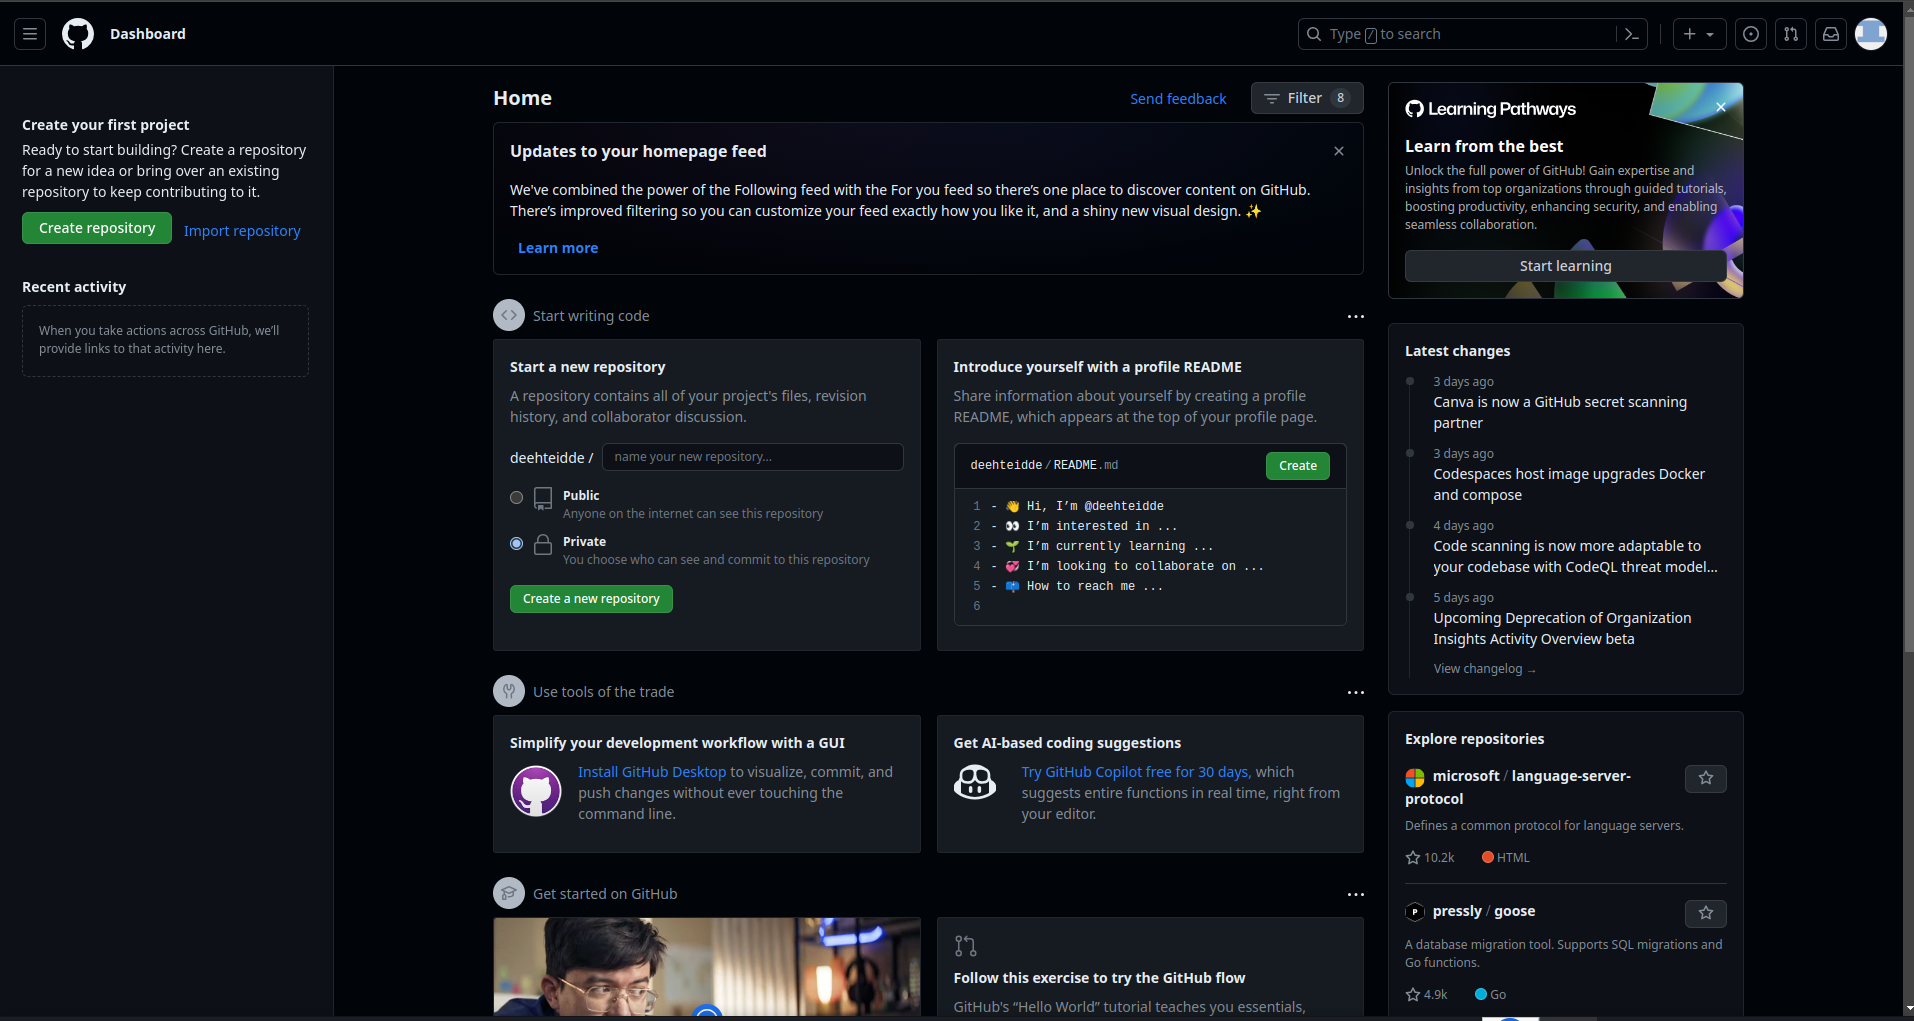The image size is (1914, 1021).
Task: Open the Issues icon in header
Action: point(1751,34)
